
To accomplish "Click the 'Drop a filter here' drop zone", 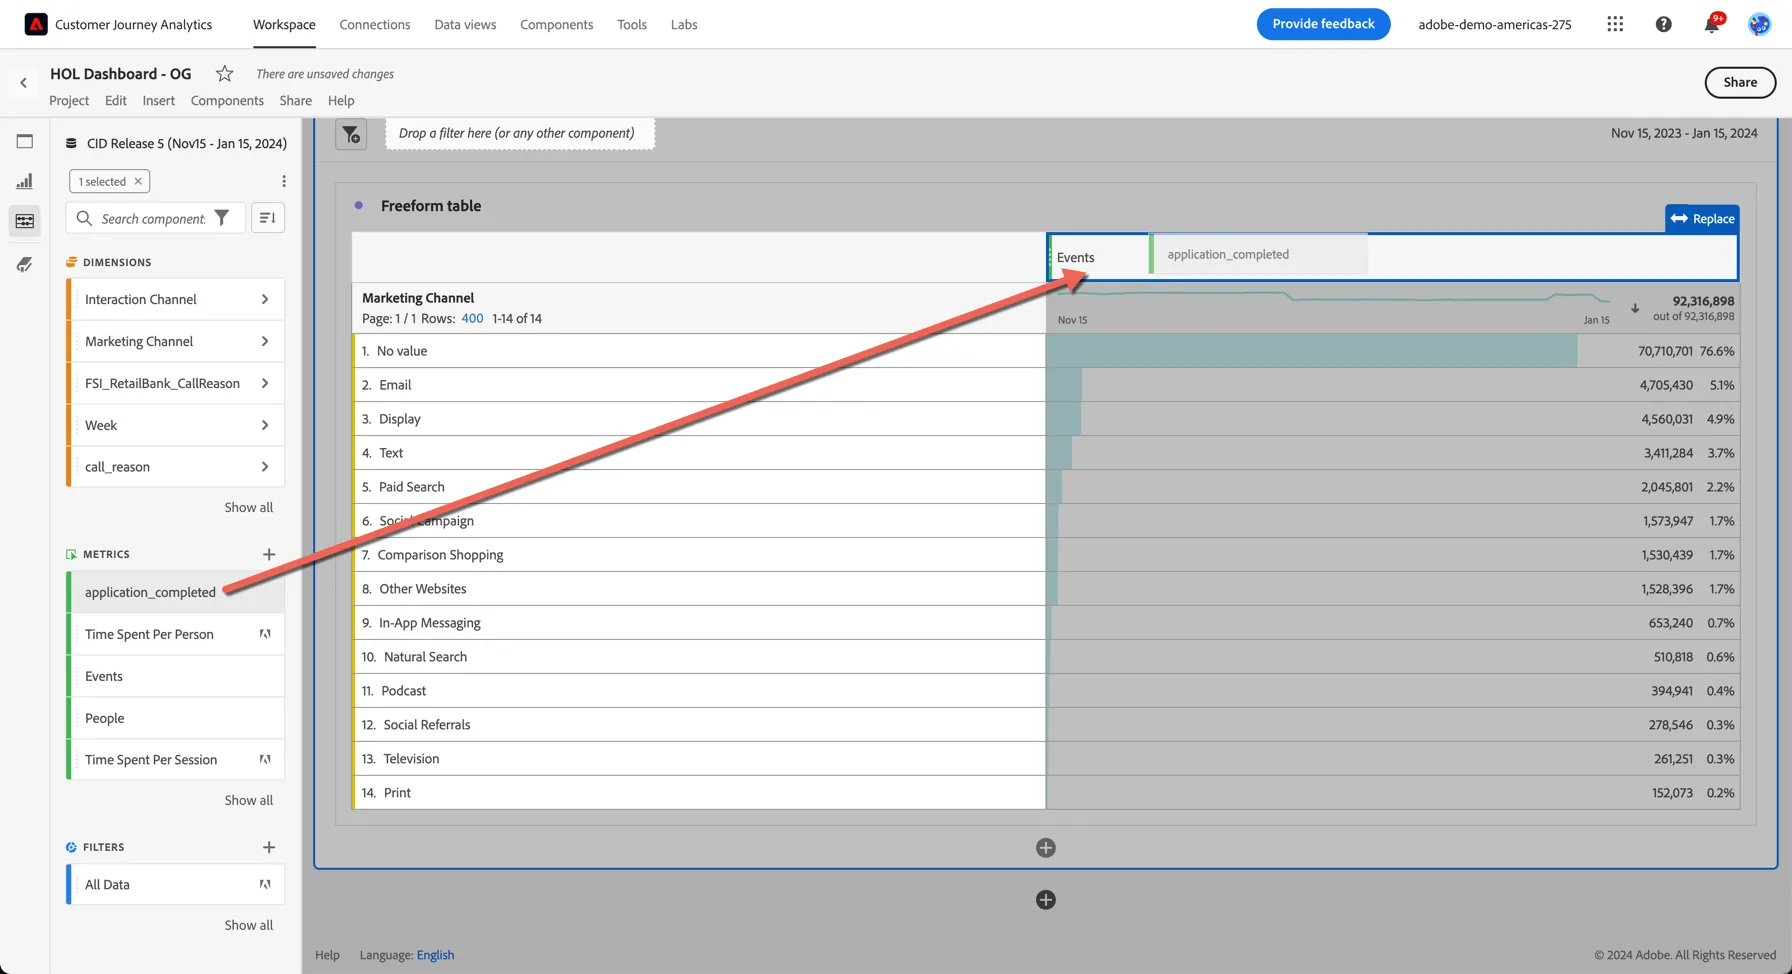I will pyautogui.click(x=520, y=133).
